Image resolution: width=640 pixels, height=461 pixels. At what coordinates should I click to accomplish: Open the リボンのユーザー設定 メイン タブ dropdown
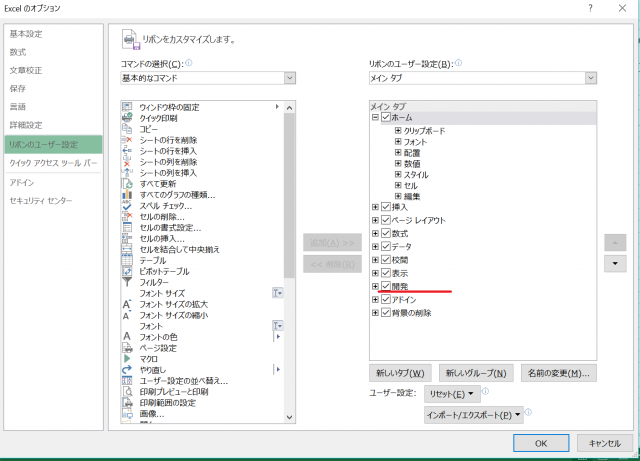[590, 78]
